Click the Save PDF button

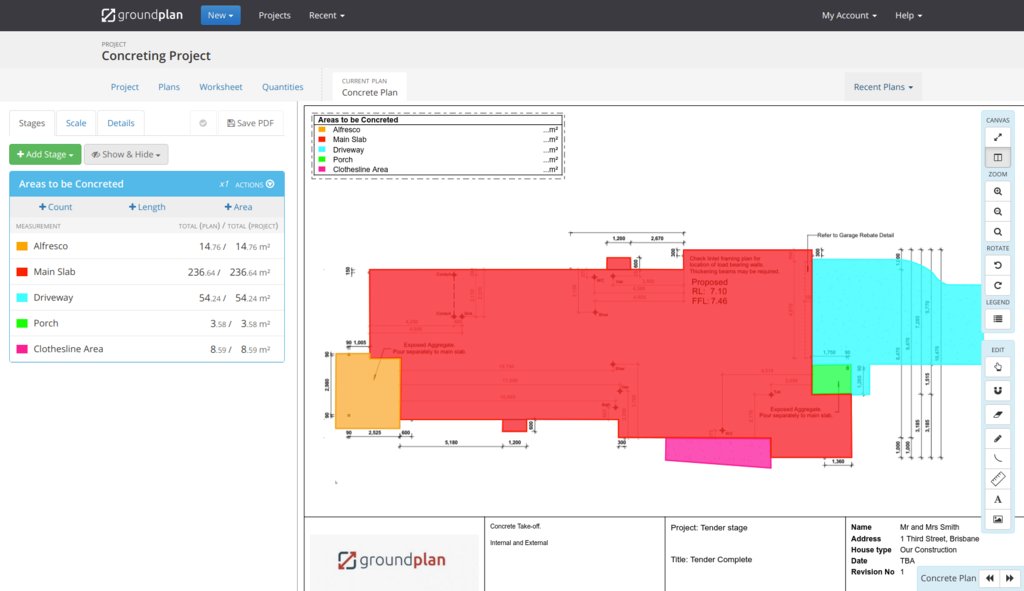[x=250, y=122]
